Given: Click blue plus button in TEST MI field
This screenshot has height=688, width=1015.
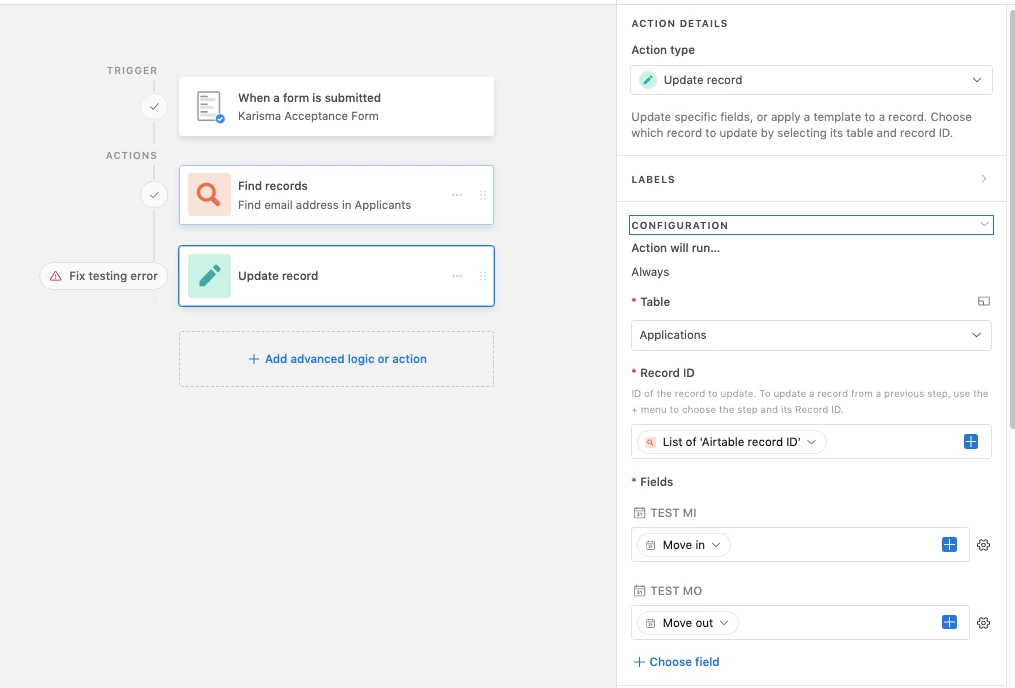Looking at the screenshot, I should [x=949, y=545].
